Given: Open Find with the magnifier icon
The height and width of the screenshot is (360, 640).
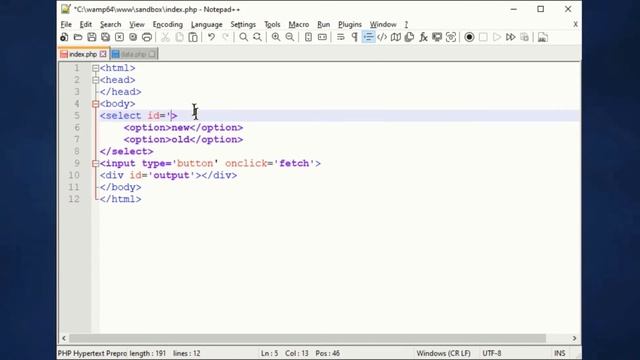Looking at the screenshot, I should [x=244, y=37].
